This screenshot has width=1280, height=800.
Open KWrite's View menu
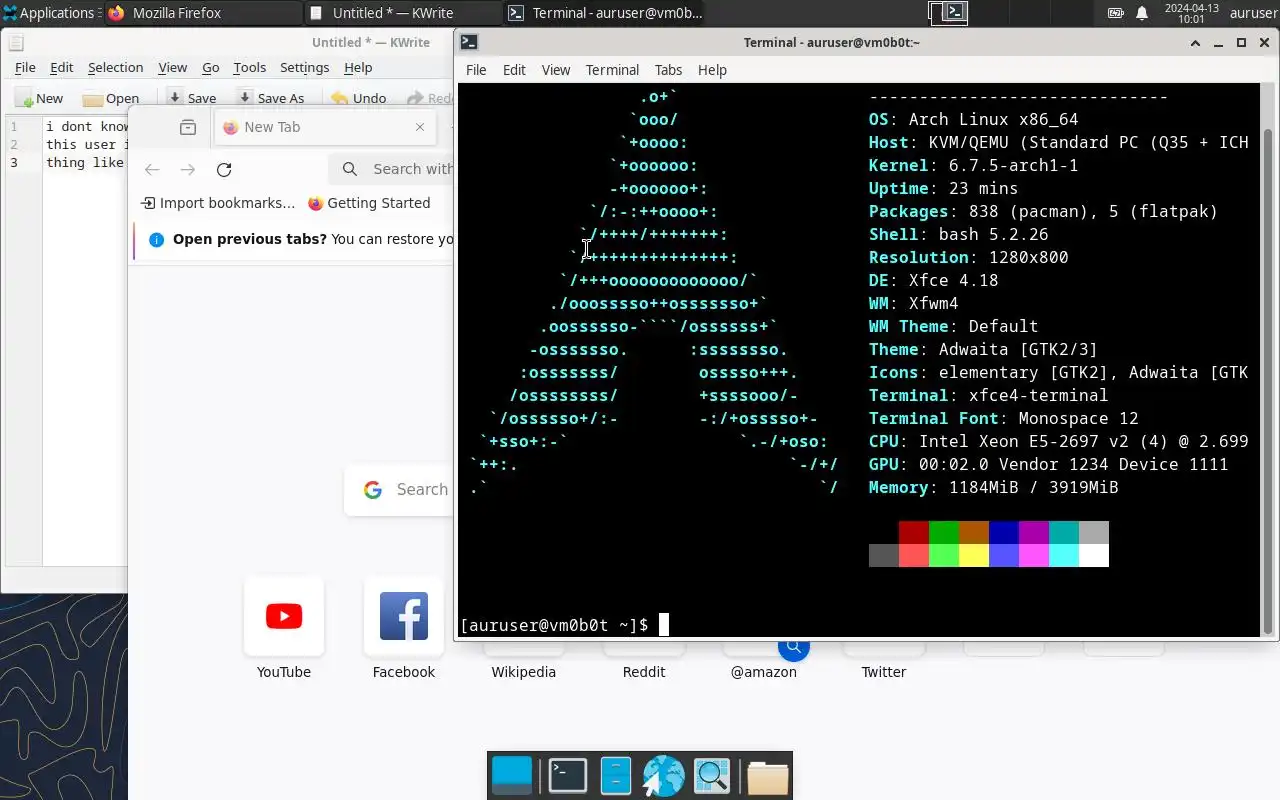172,67
